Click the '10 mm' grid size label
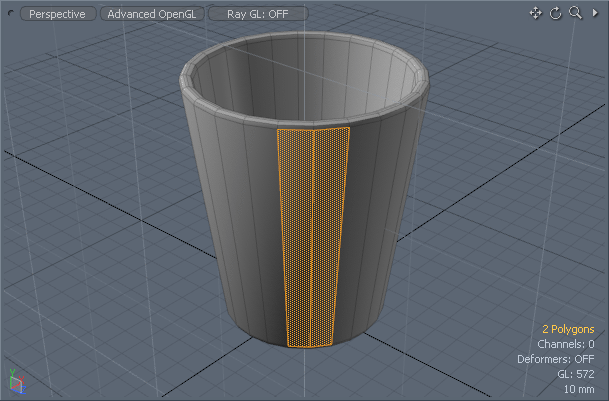Viewport: 609px width, 401px height. [x=578, y=389]
